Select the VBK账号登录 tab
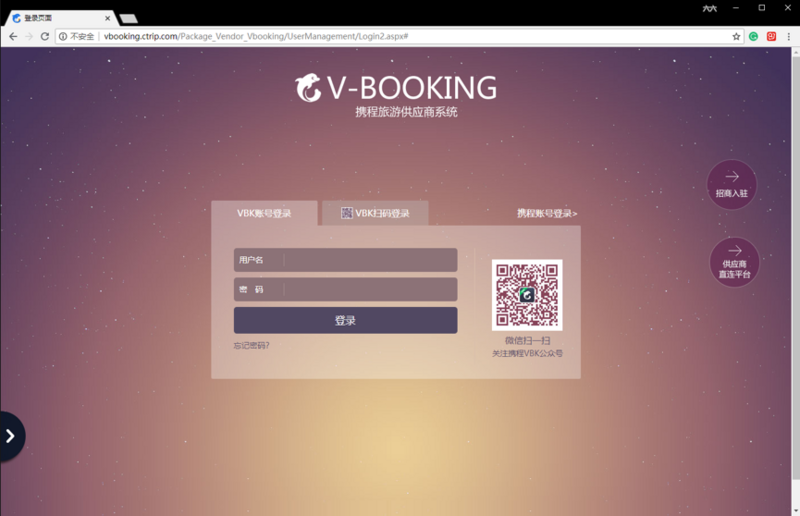Image resolution: width=800 pixels, height=516 pixels. (264, 213)
